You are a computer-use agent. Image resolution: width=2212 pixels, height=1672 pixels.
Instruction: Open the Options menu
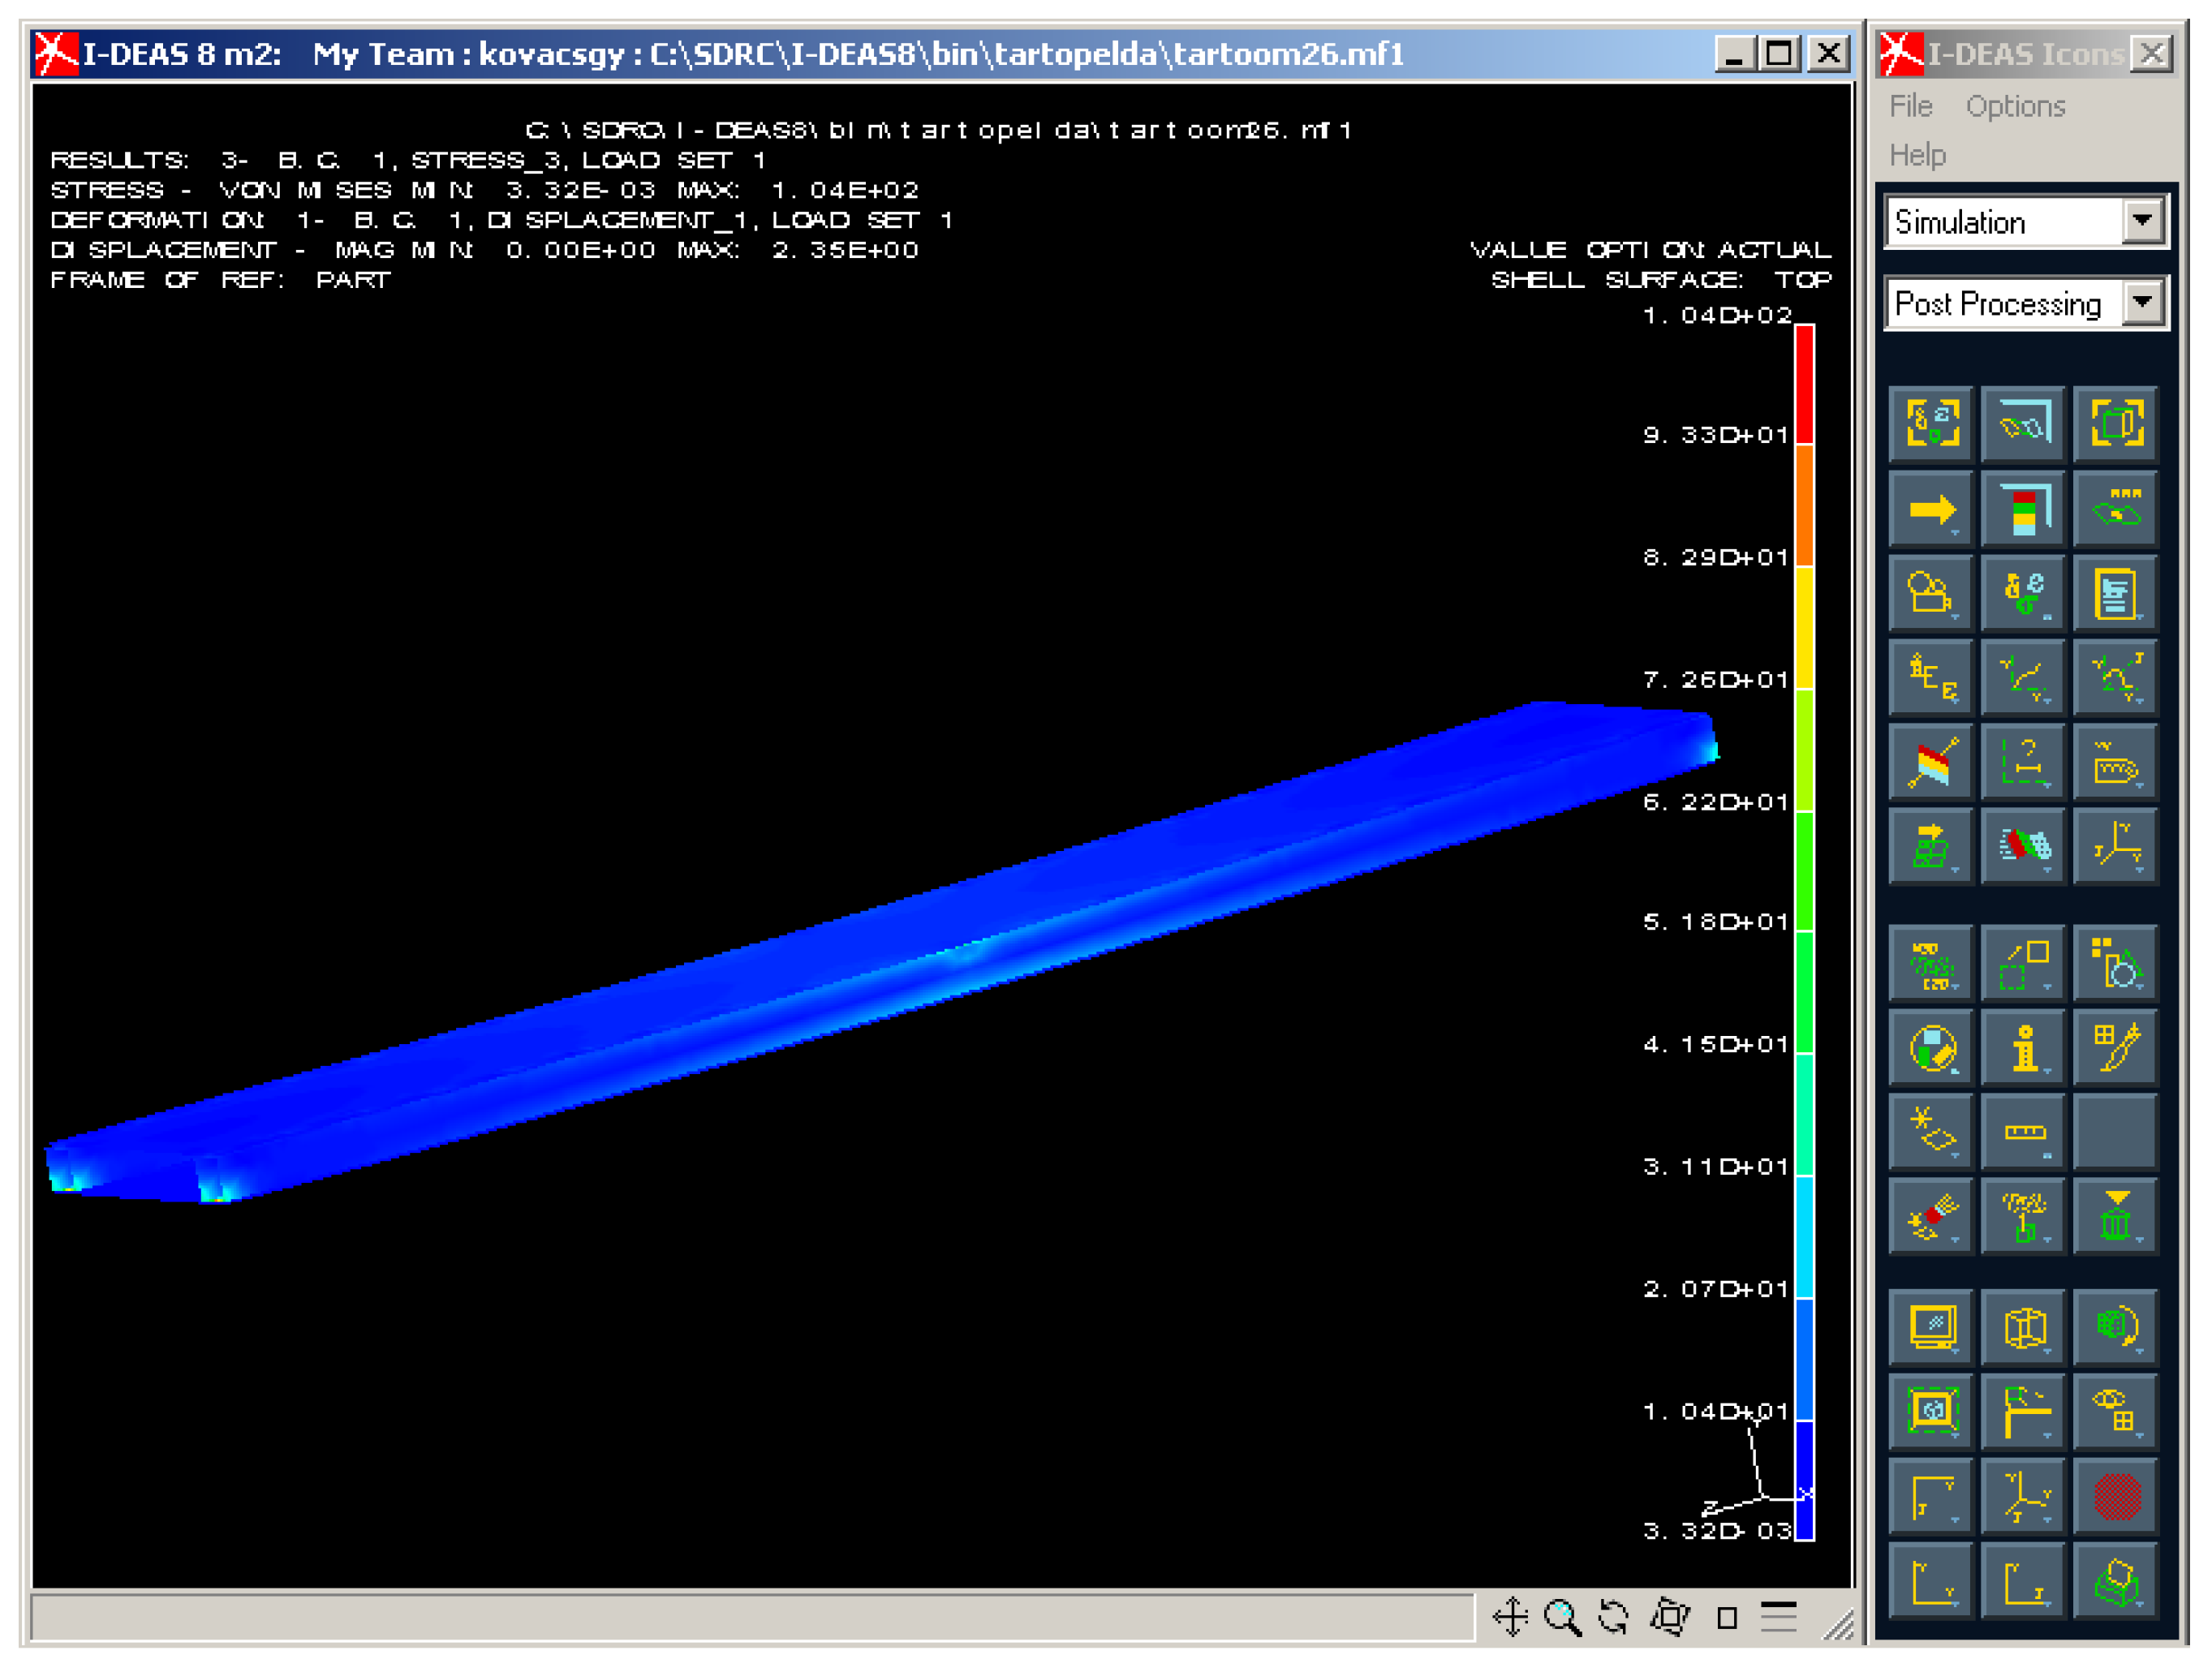click(2015, 106)
